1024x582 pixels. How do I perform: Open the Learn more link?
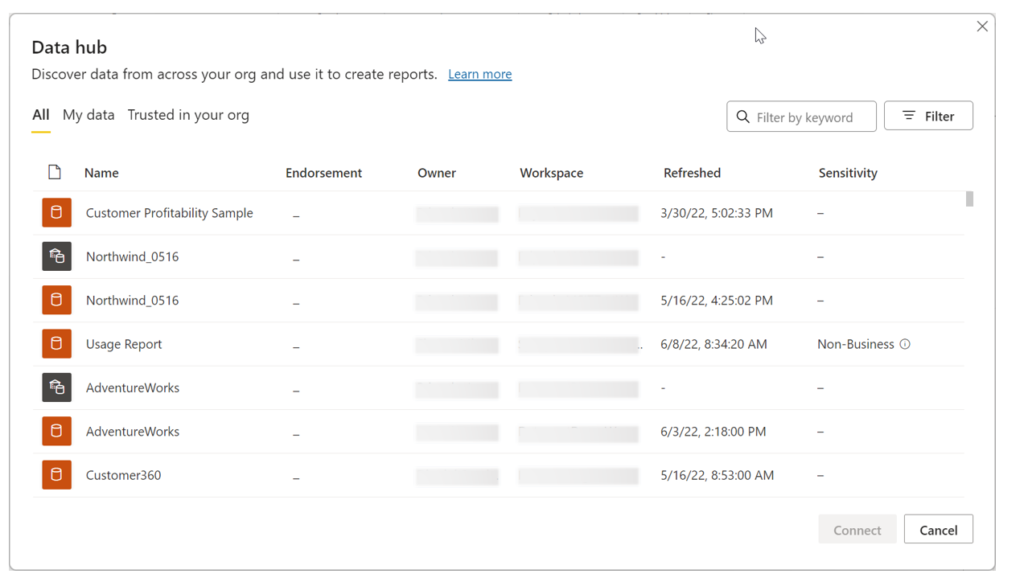point(480,74)
